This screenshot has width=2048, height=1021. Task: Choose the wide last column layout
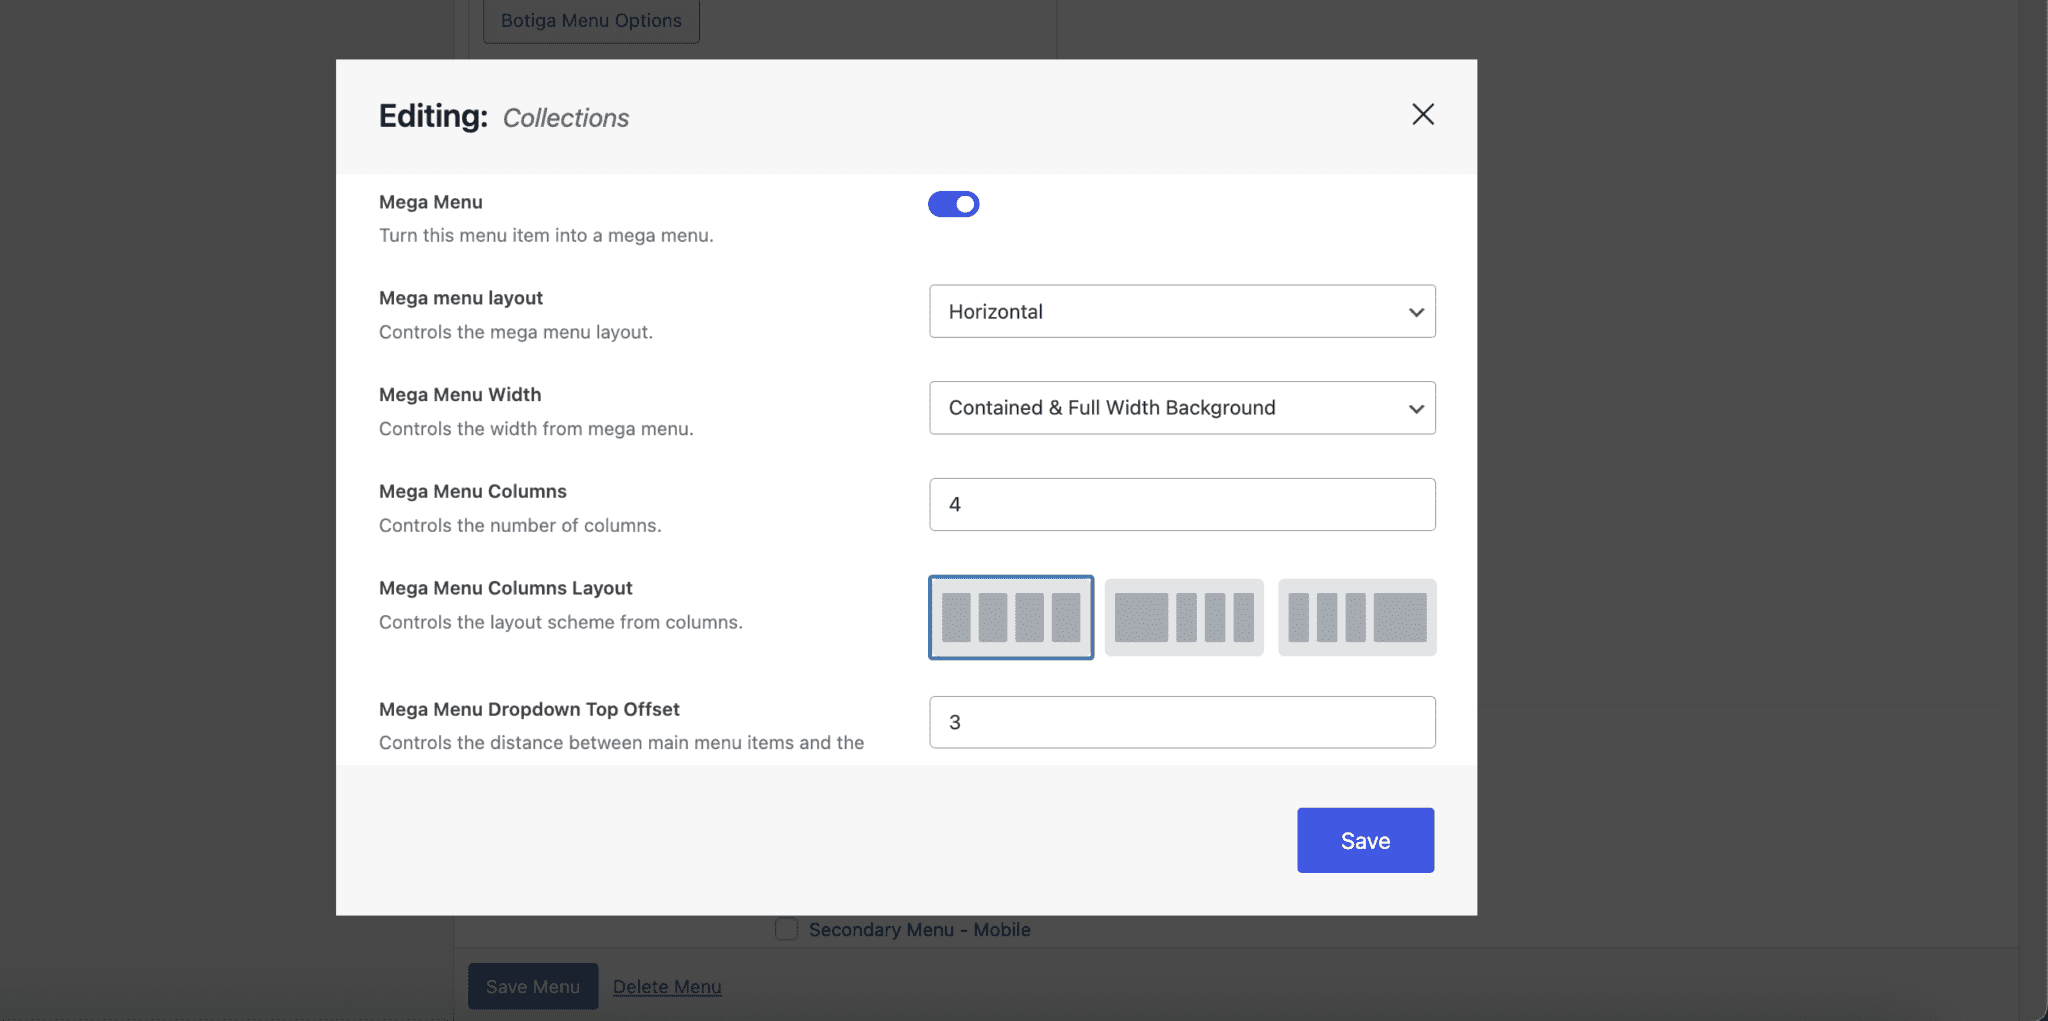click(1357, 617)
